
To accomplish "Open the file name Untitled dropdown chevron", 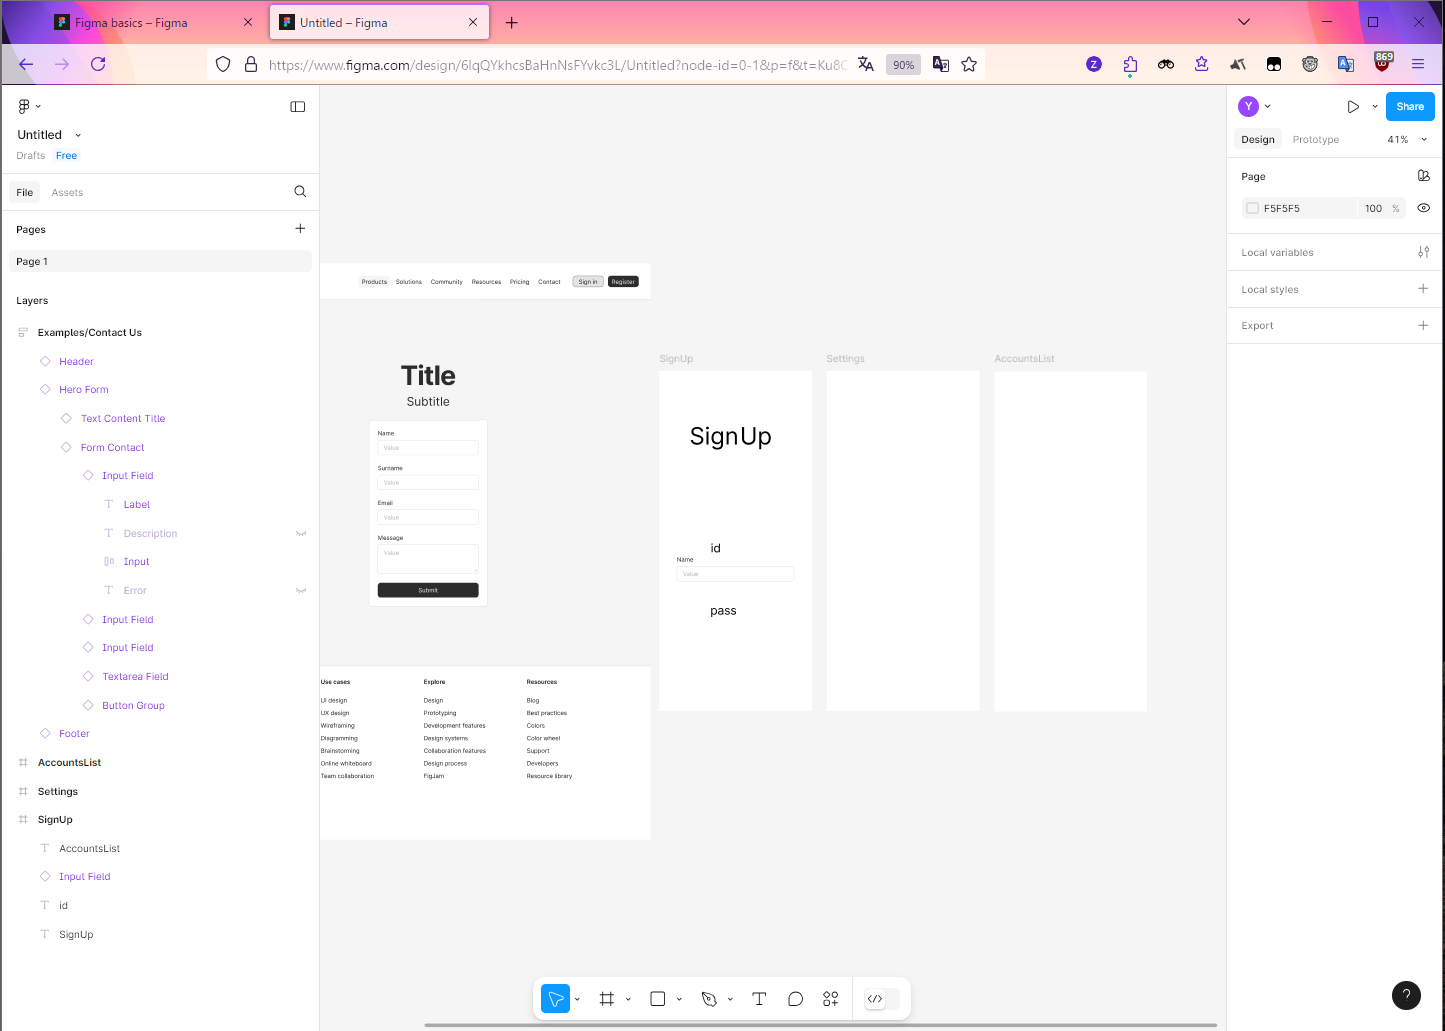I will 78,135.
